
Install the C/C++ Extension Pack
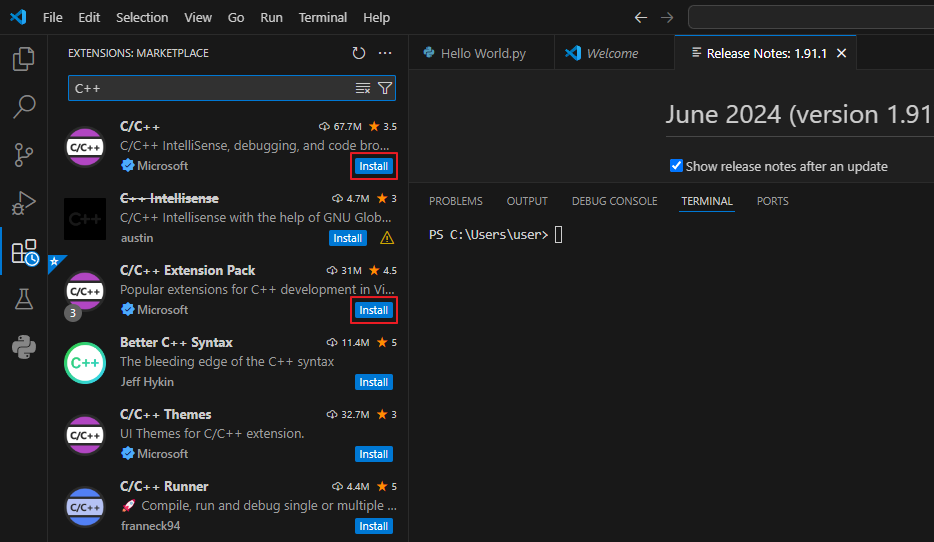point(373,310)
